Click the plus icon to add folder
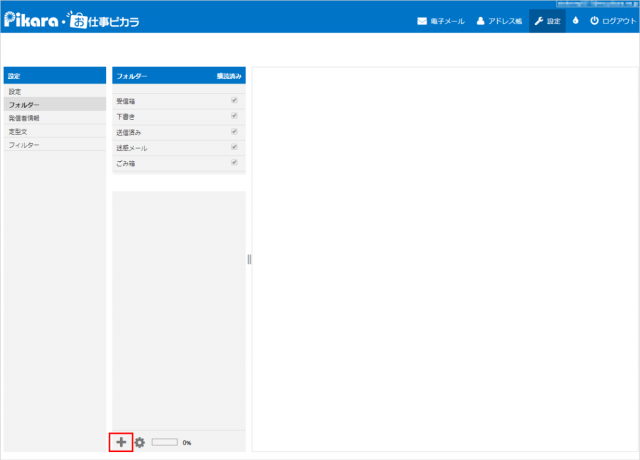Viewport: 640px width, 460px height. [x=121, y=442]
